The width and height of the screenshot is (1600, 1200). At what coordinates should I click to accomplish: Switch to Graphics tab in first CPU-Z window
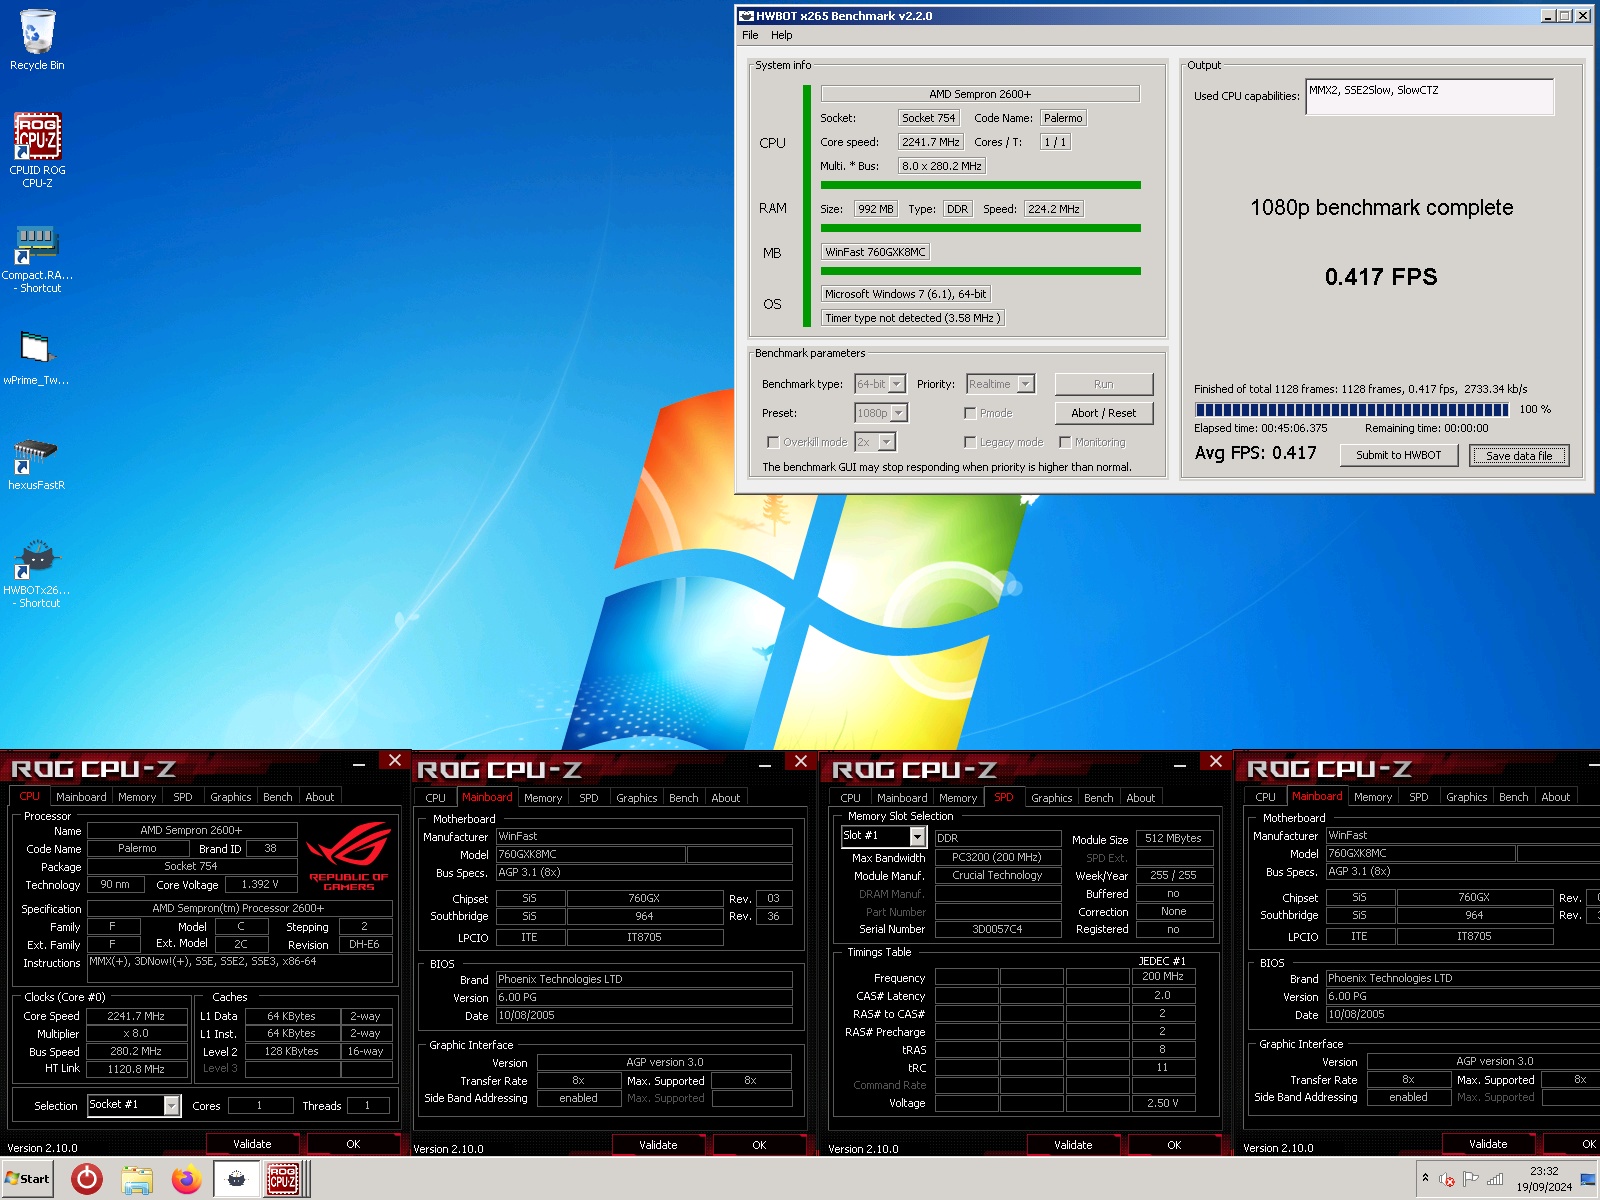tap(231, 797)
